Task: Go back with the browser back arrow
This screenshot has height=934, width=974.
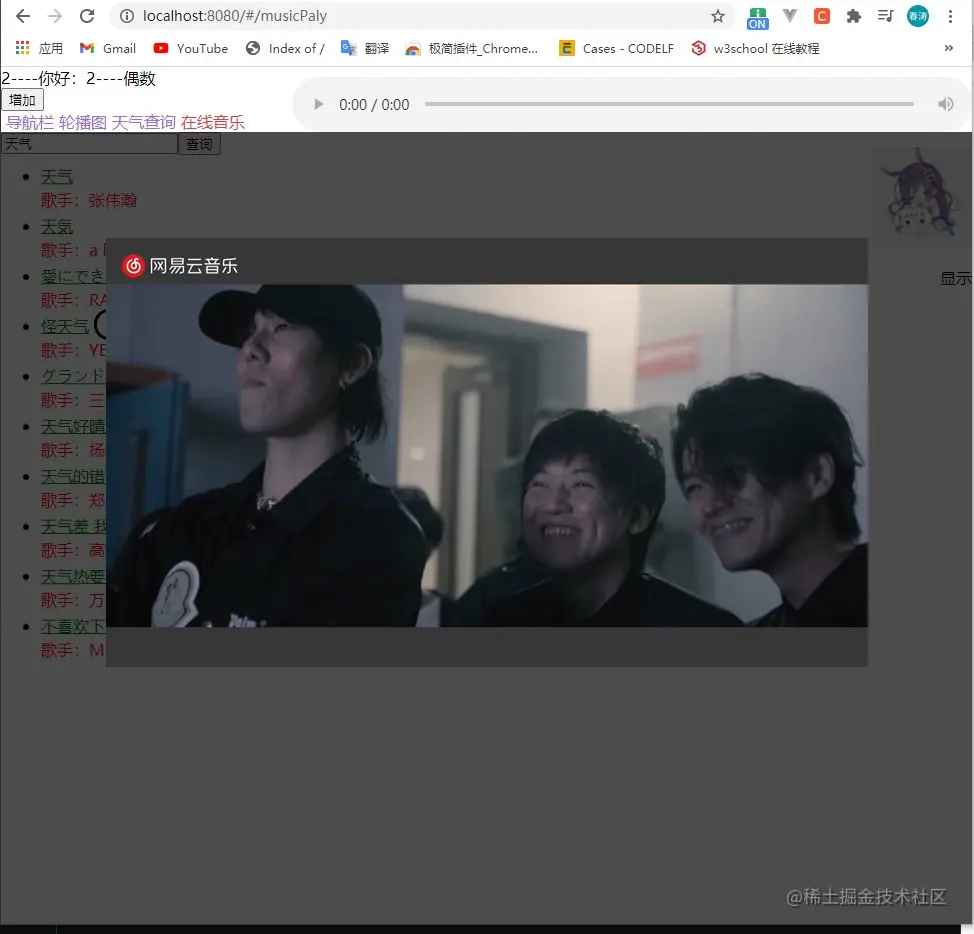Action: tap(22, 16)
